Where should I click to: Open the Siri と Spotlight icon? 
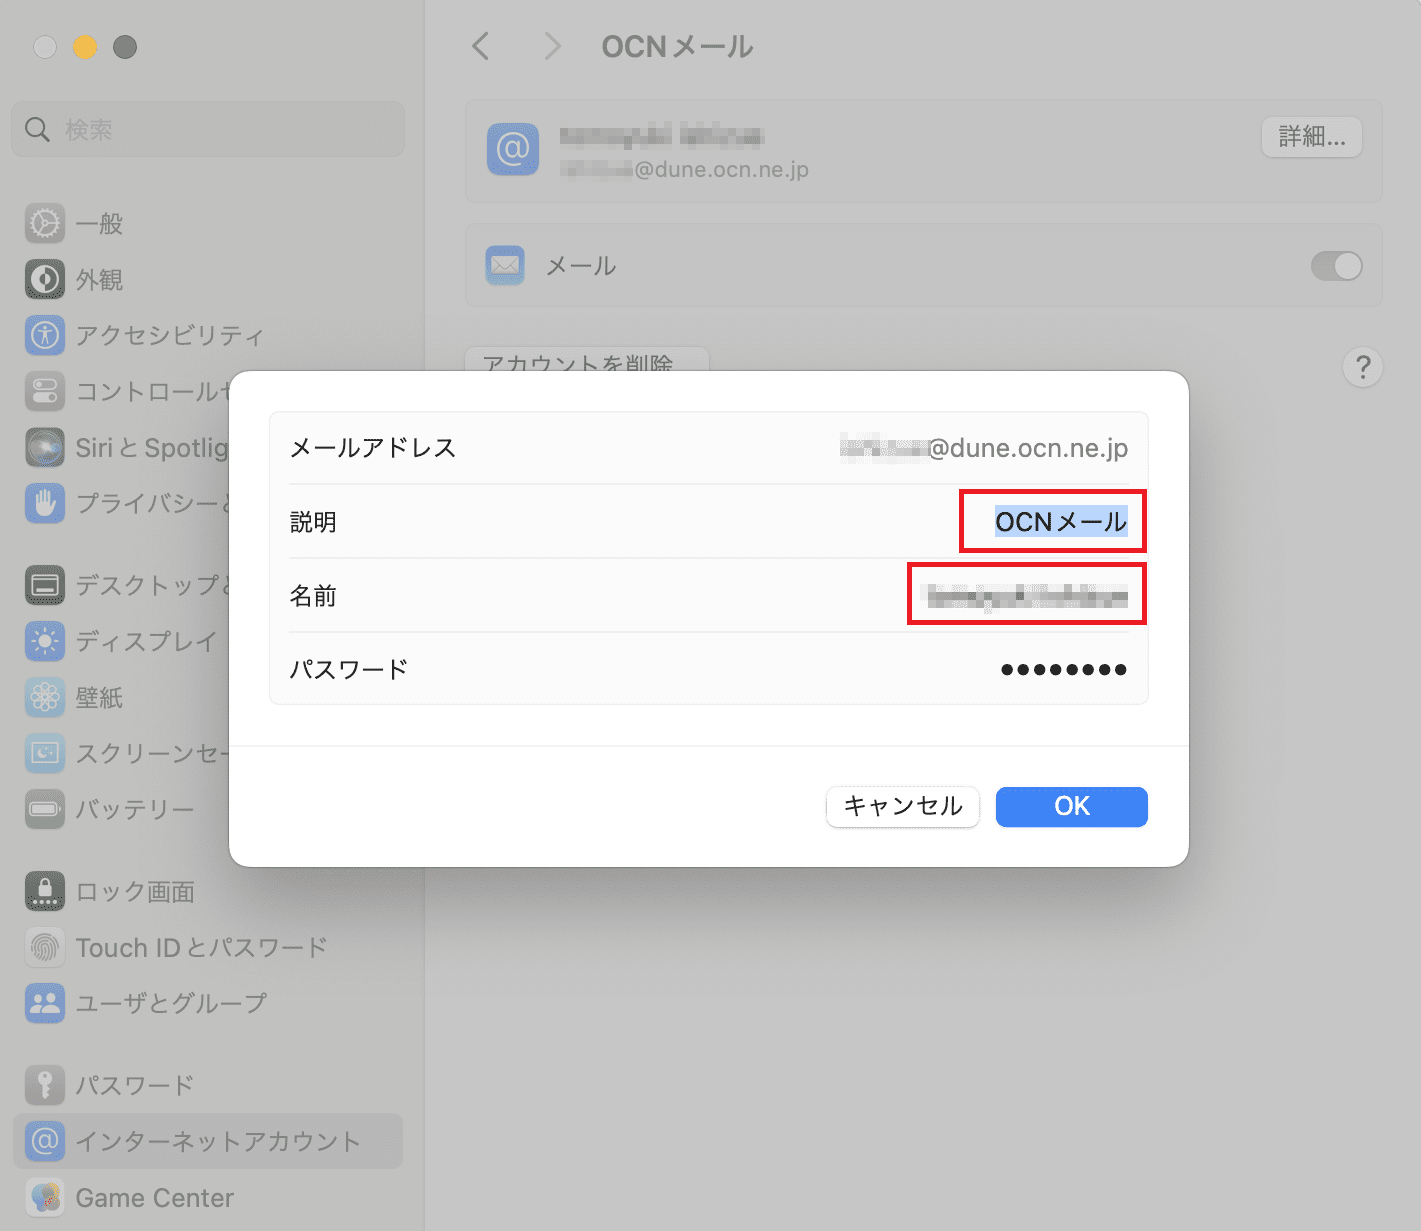click(45, 448)
